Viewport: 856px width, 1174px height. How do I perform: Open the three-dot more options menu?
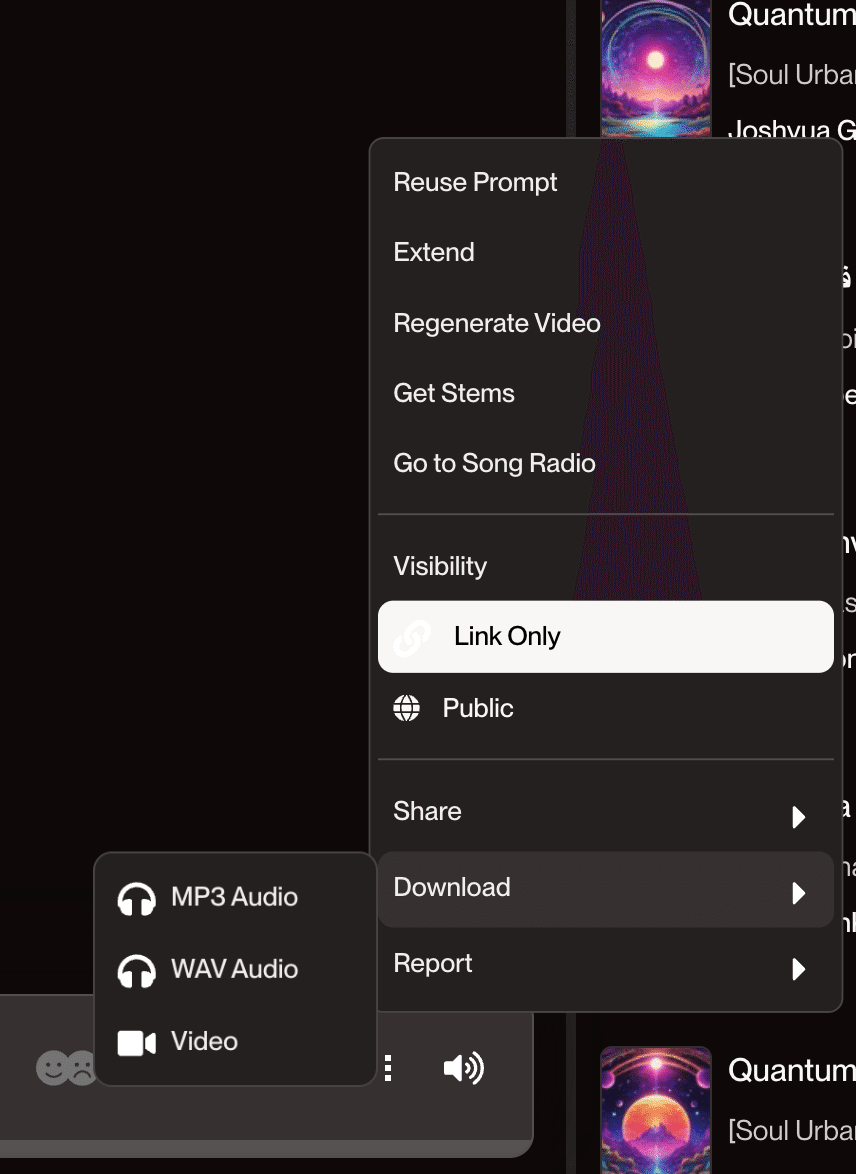pyautogui.click(x=388, y=1068)
